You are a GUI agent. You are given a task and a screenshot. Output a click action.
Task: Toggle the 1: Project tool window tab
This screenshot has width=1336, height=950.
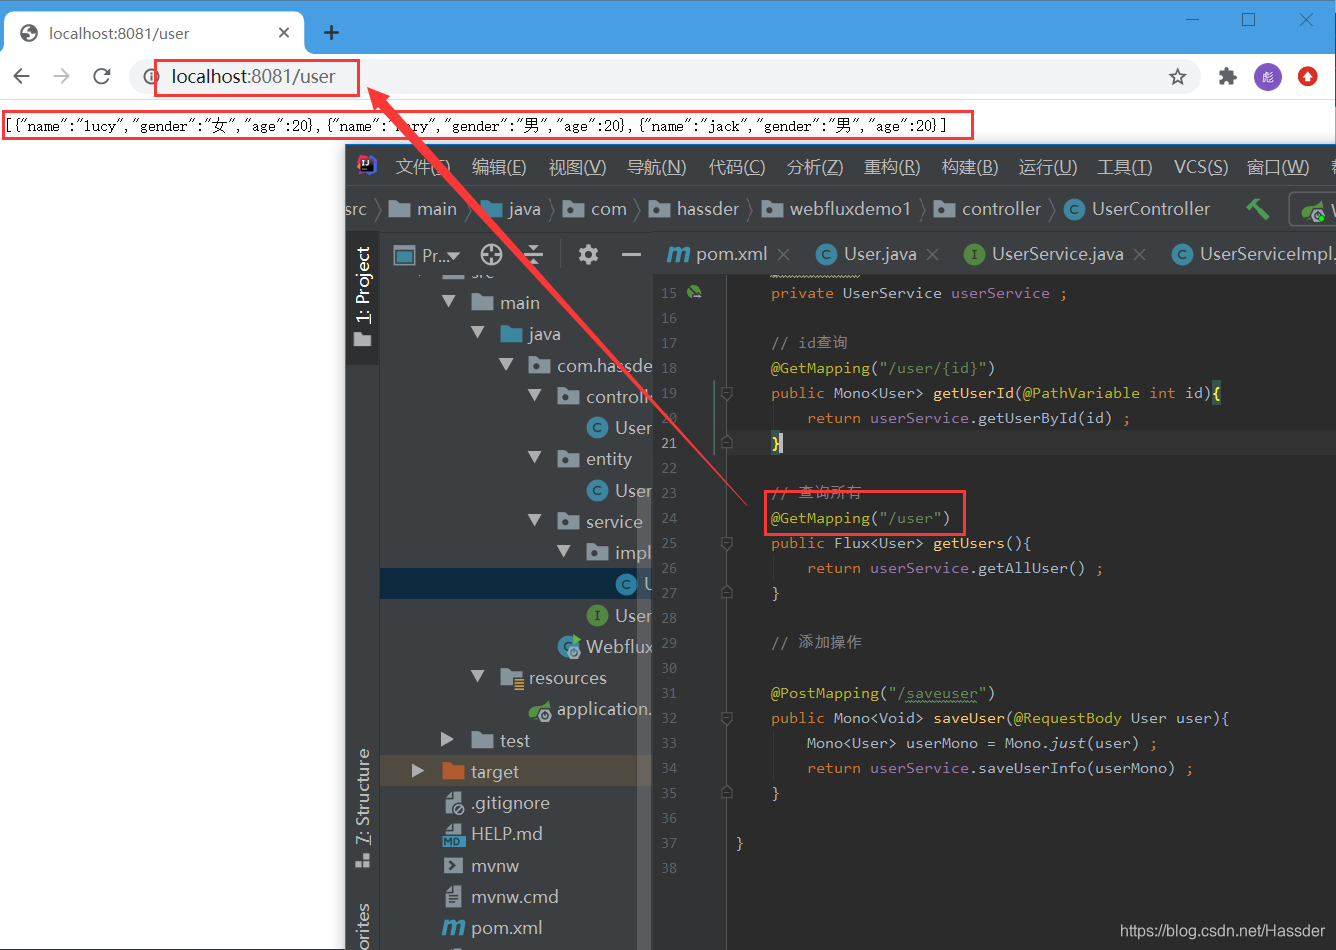click(x=363, y=297)
